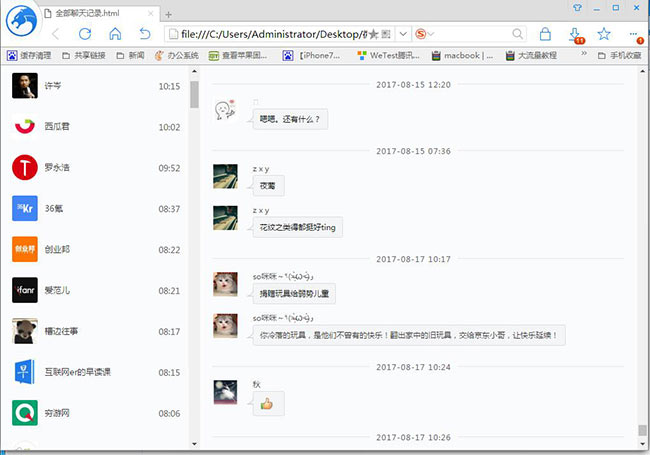Open a new tab with plus button
This screenshot has width=650, height=455.
(x=168, y=13)
